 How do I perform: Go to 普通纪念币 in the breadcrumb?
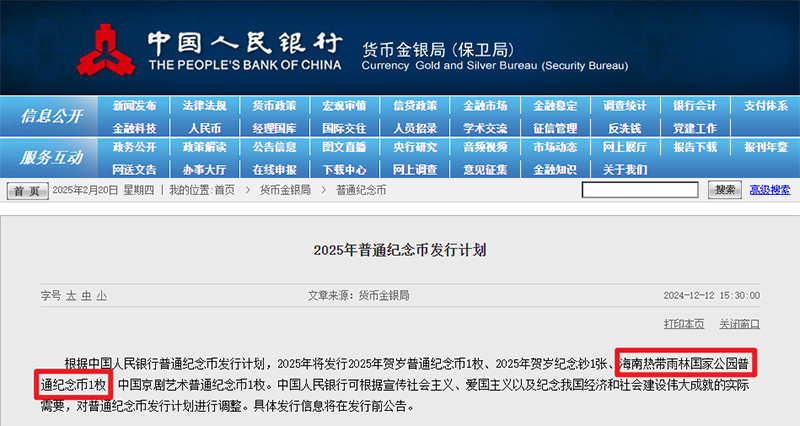tap(361, 190)
